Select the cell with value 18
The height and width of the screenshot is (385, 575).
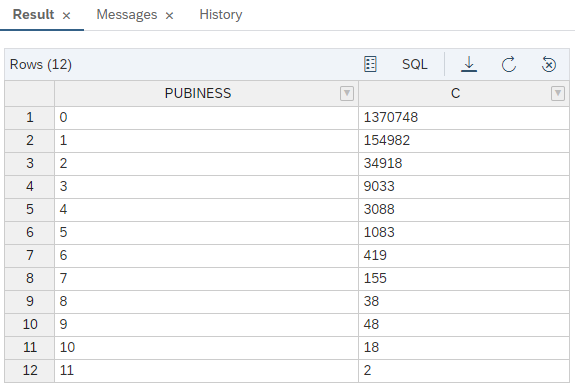(464, 348)
